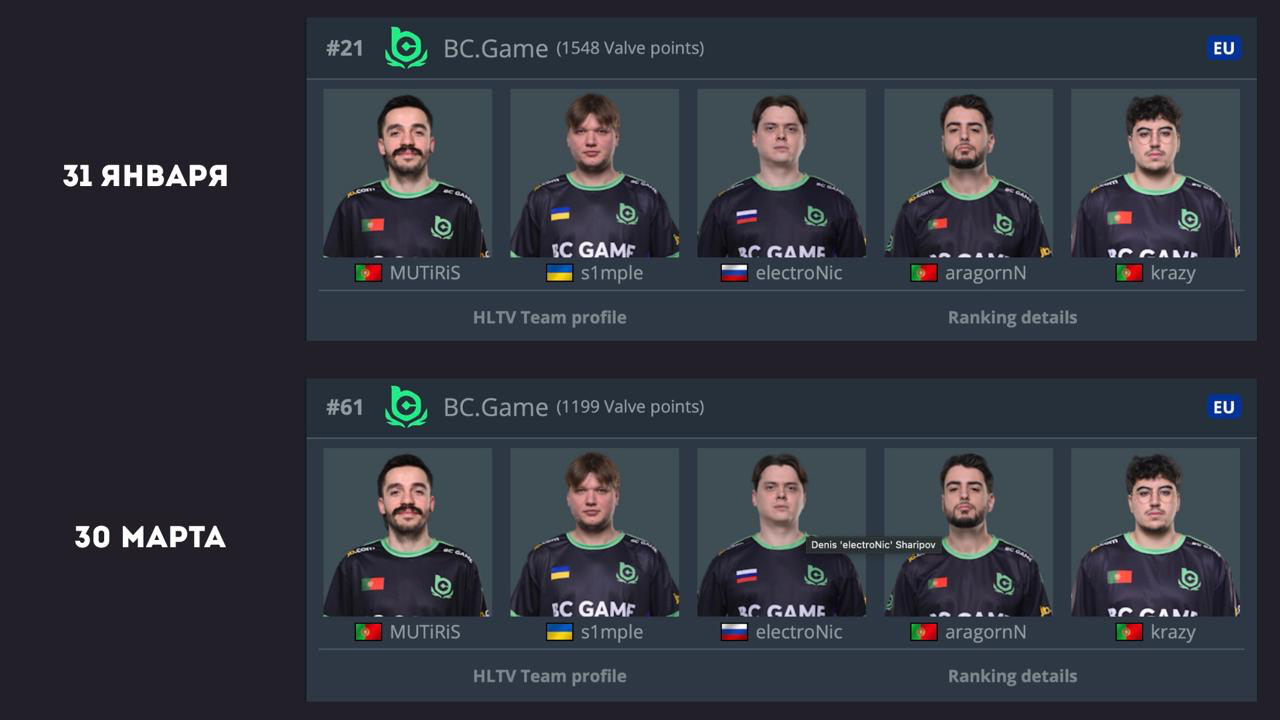This screenshot has height=720, width=1280.
Task: Click BC.Game team name in #21 header
Action: (x=495, y=48)
